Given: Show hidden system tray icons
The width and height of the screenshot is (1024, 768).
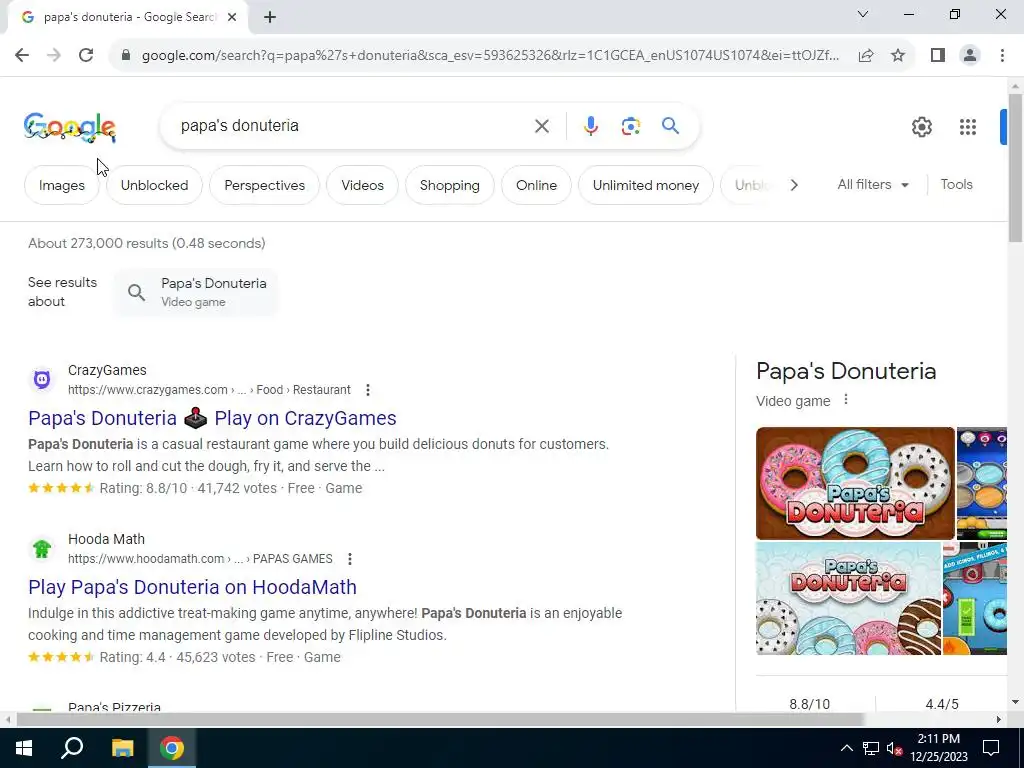Looking at the screenshot, I should [846, 748].
